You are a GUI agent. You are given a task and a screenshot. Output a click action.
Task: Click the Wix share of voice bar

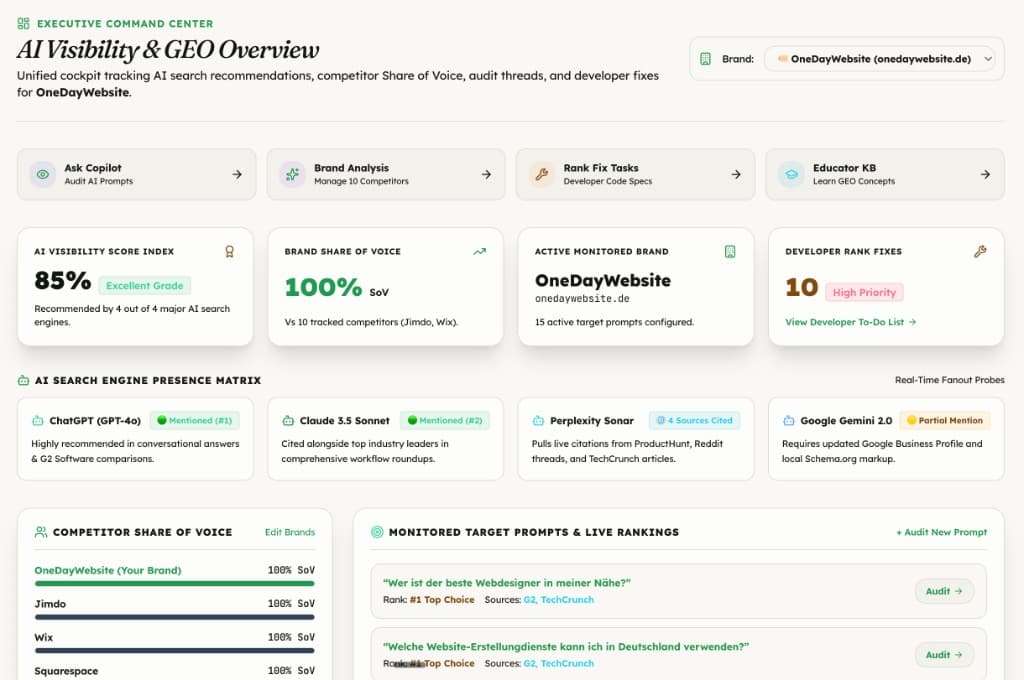[x=174, y=651]
